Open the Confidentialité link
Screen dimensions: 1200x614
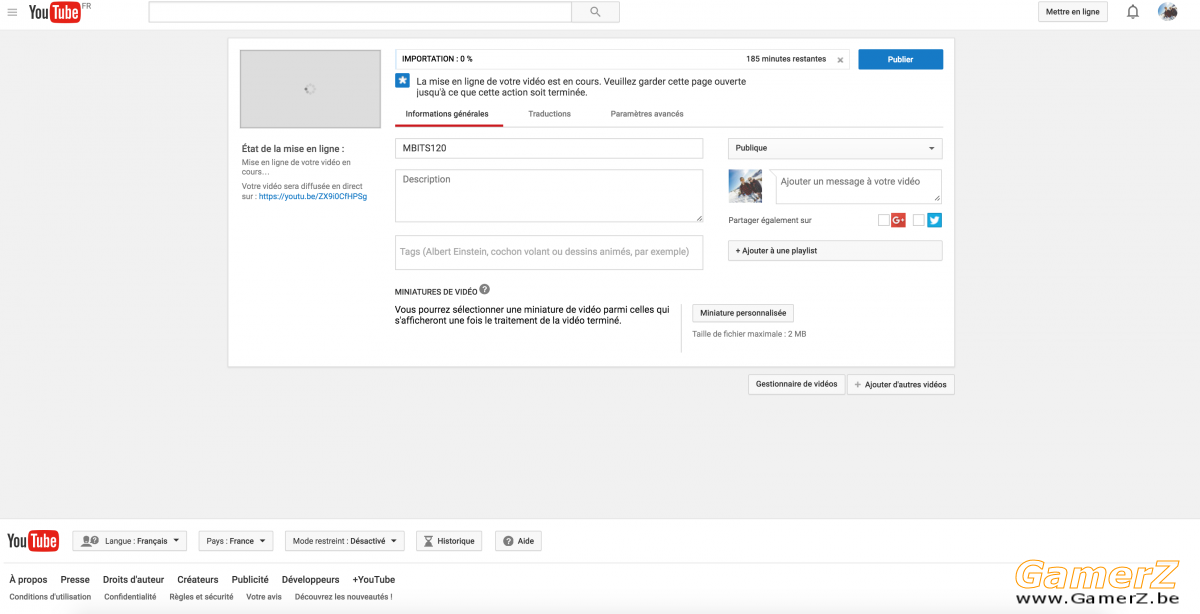[130, 597]
